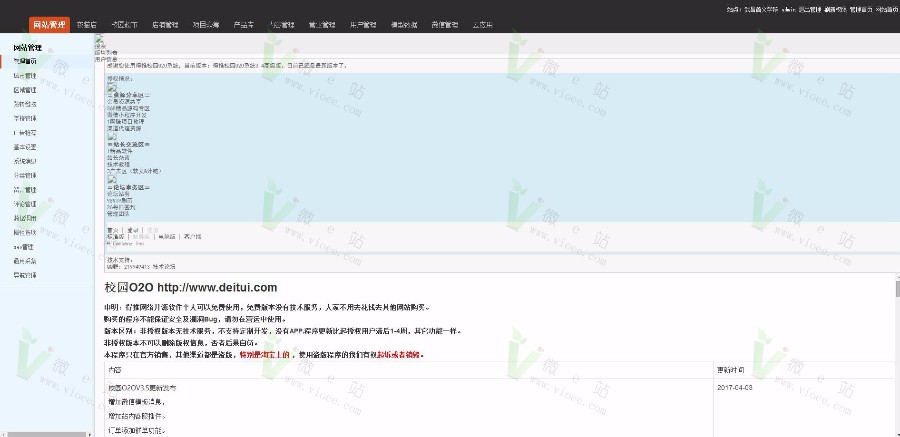Open 导航管理 at the sidebar bottom
The image size is (900, 437).
(x=25, y=275)
